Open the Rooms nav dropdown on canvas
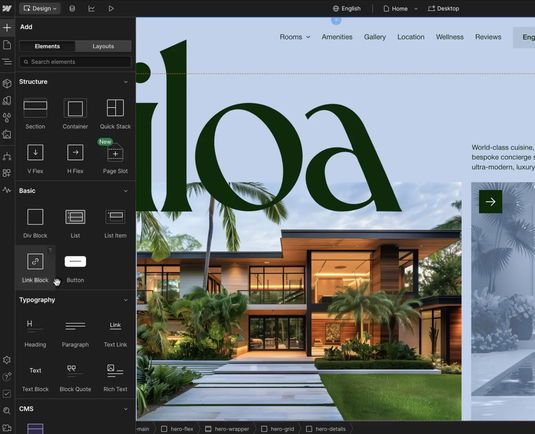Viewport: 535px width, 434px height. click(x=295, y=37)
